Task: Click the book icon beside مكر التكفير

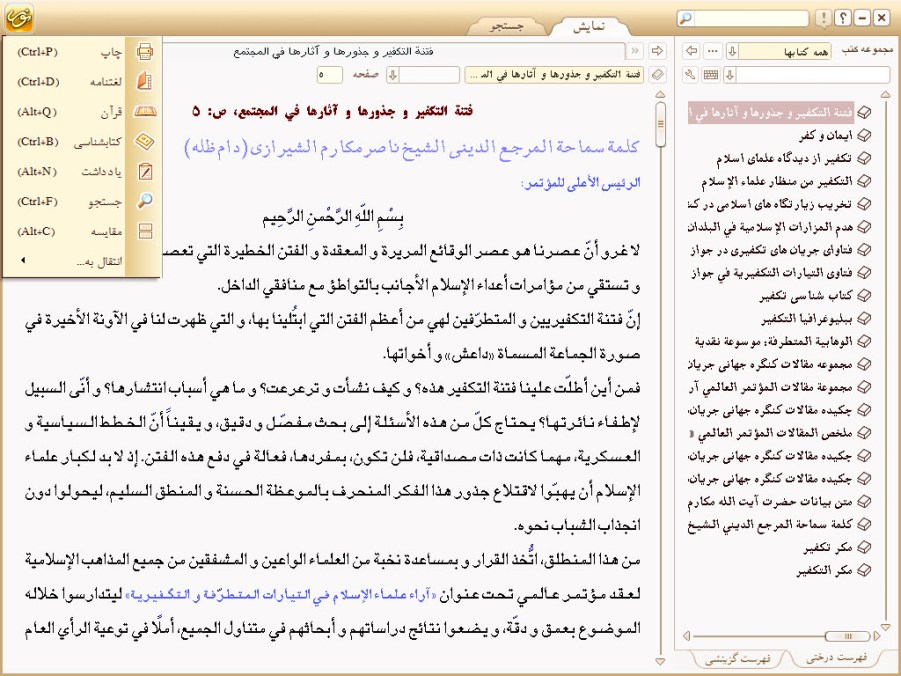Action: pyautogui.click(x=863, y=570)
